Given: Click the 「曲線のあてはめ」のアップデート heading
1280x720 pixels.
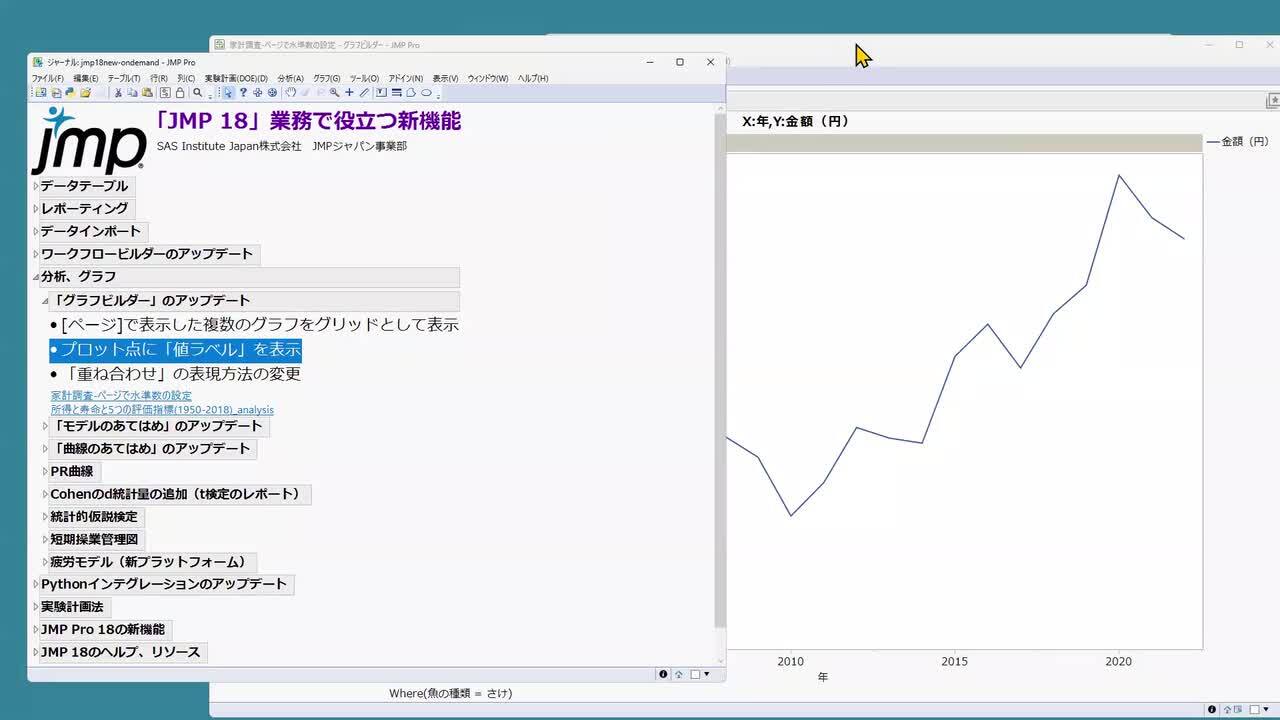Looking at the screenshot, I should click(152, 449).
